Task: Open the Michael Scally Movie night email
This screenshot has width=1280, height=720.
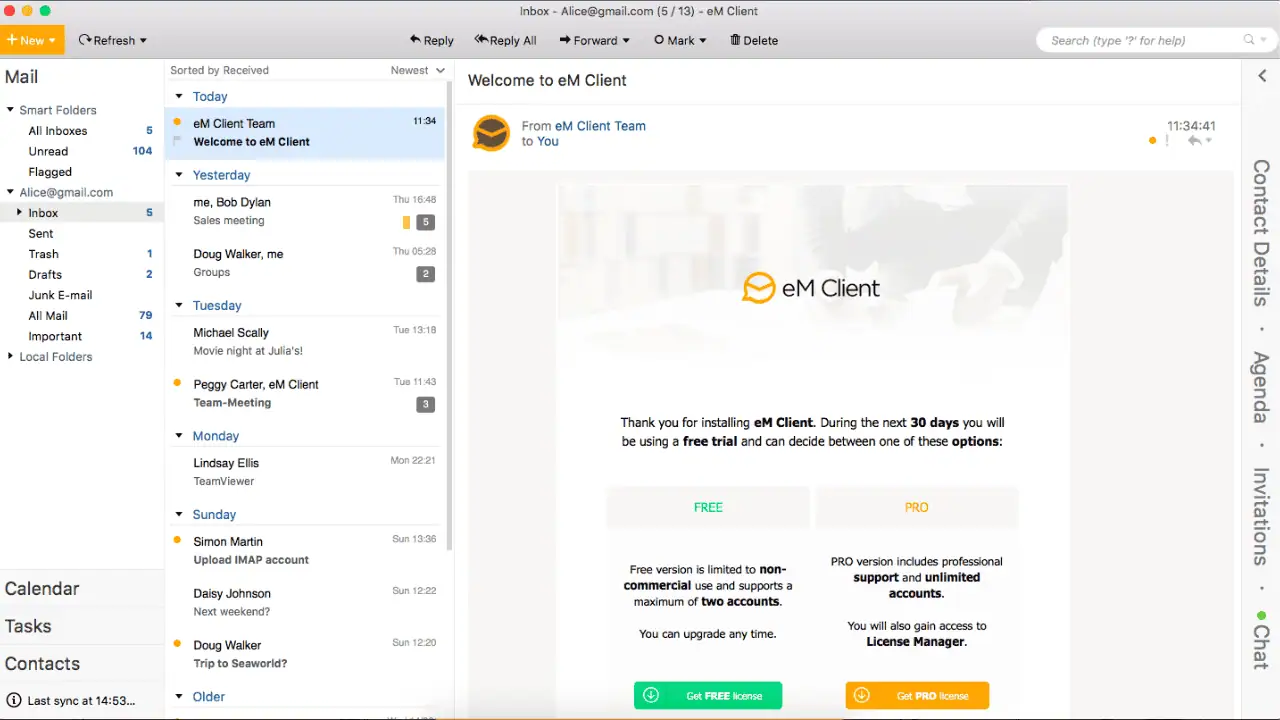Action: 305,341
